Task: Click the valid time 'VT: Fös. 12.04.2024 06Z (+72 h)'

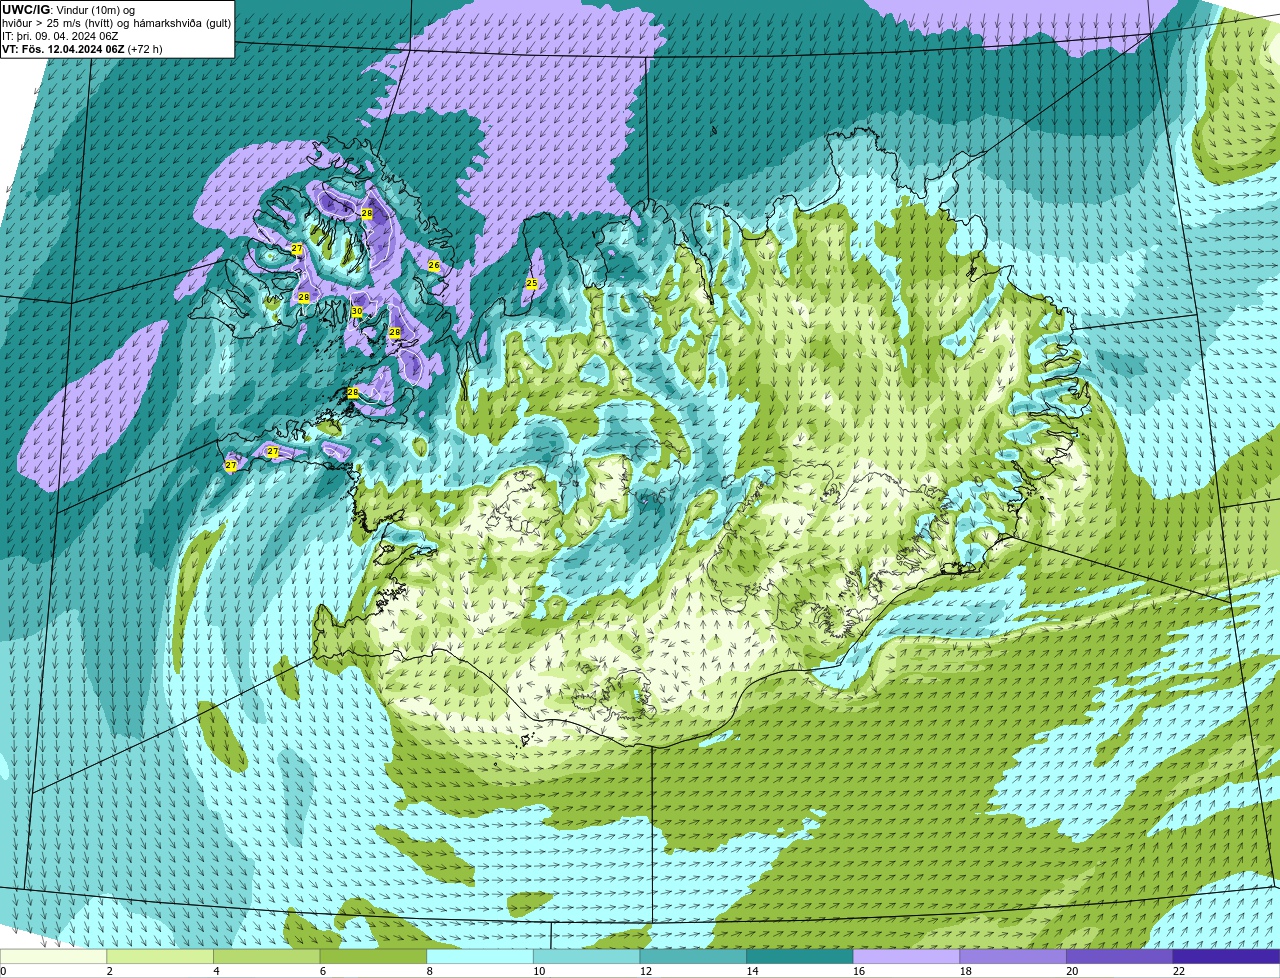Action: [x=82, y=49]
